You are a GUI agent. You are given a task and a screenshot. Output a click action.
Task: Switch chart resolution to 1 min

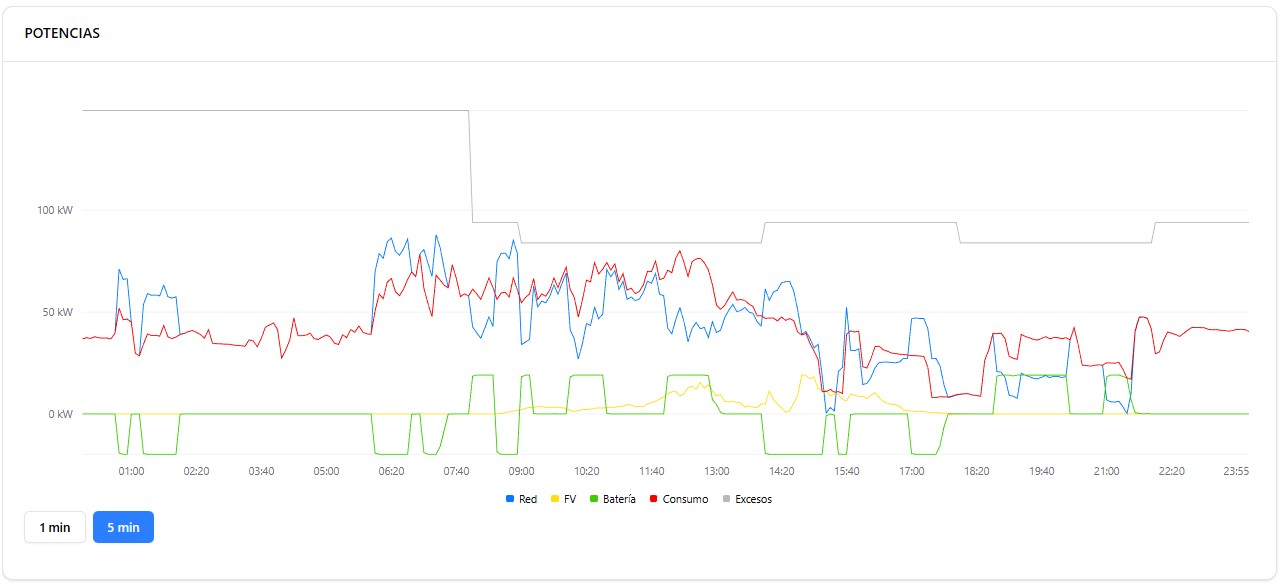(x=54, y=527)
